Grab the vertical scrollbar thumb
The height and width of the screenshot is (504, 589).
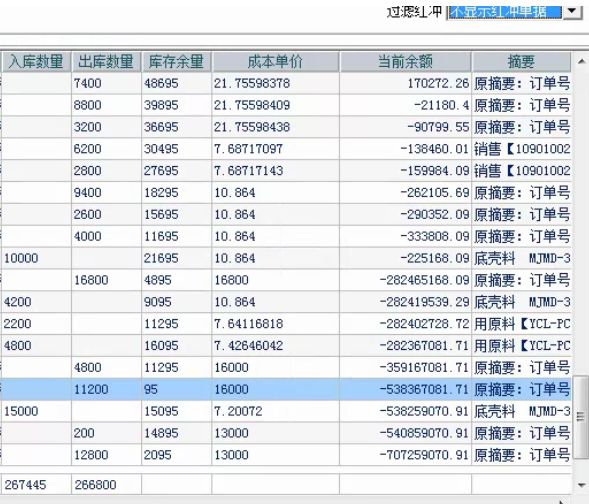(580, 416)
